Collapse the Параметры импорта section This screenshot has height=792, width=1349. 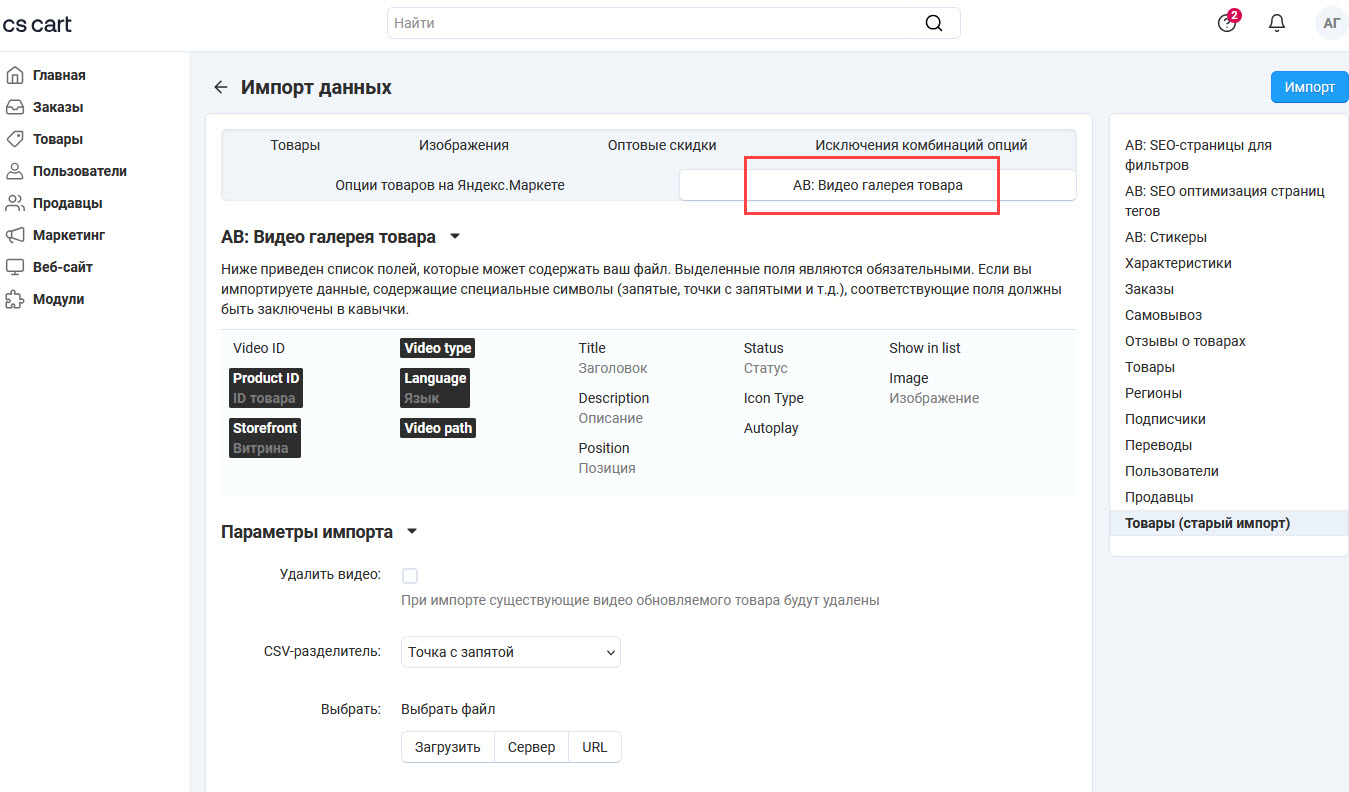(x=411, y=533)
